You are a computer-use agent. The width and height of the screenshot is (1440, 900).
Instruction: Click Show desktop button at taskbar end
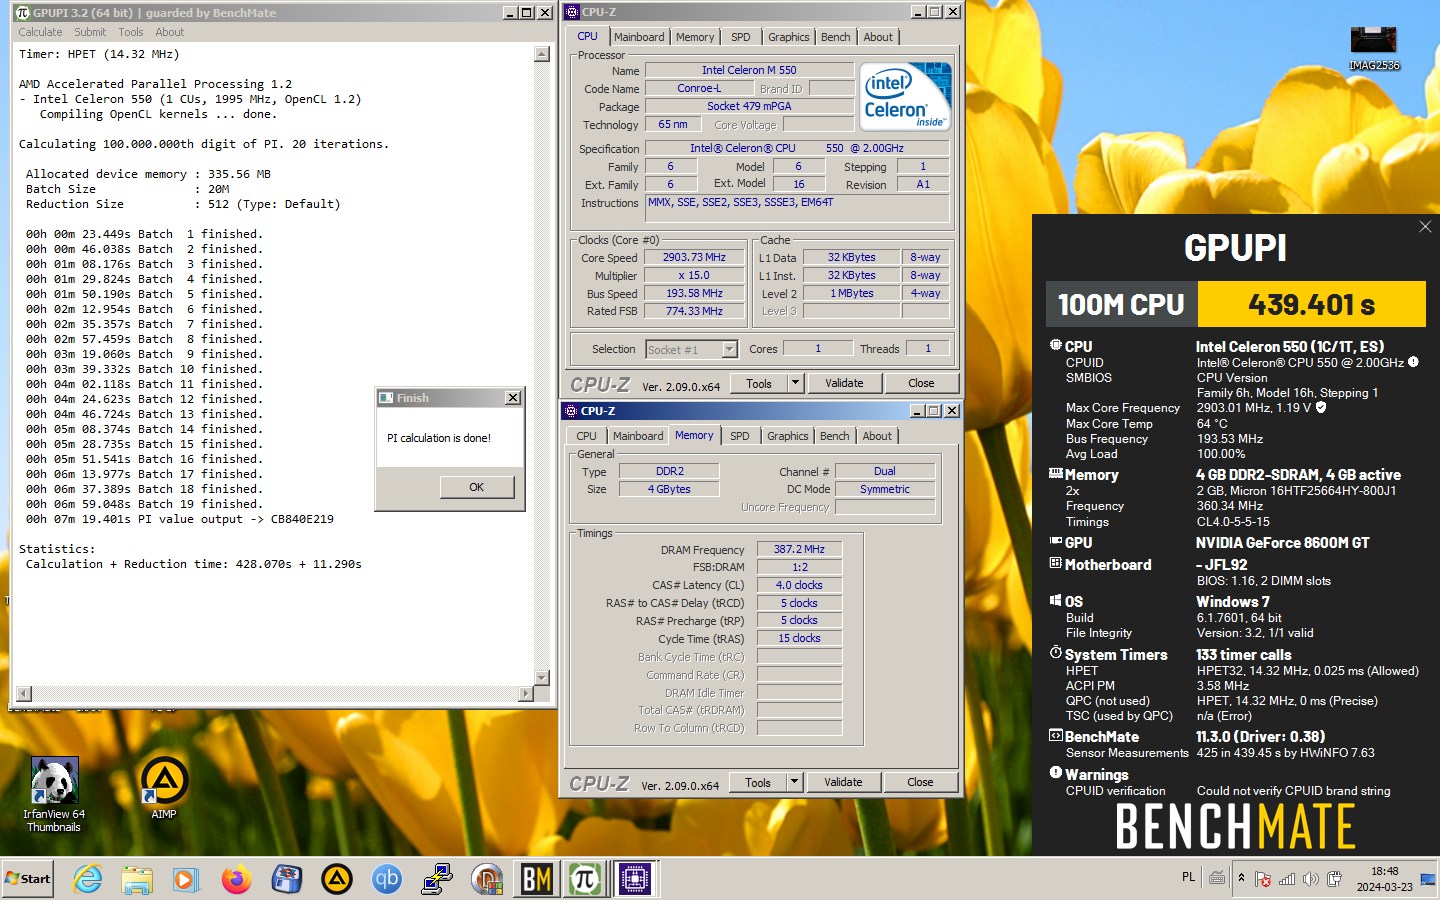click(x=1428, y=879)
